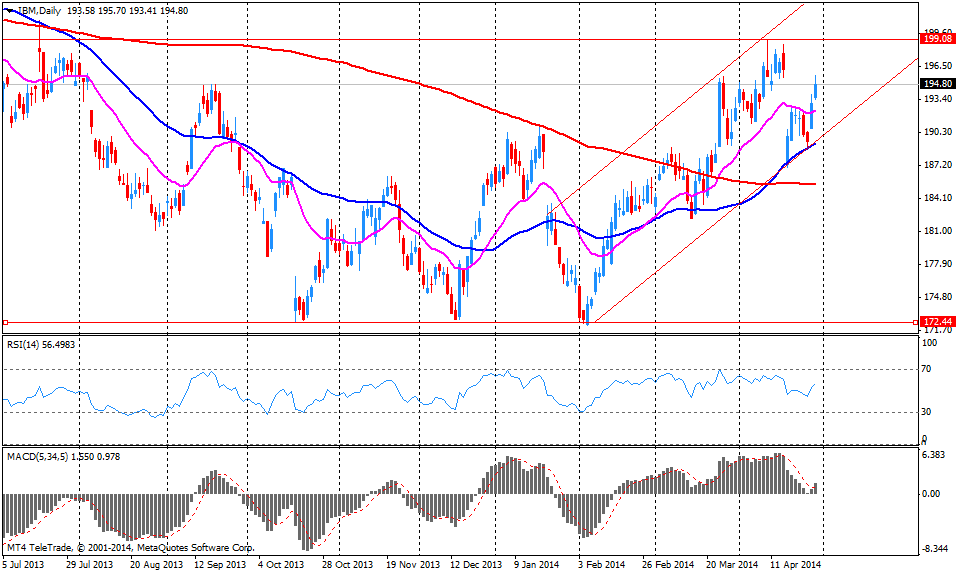This screenshot has height=573, width=958.
Task: Click the 6.383 value on MACD scale
Action: 933,455
